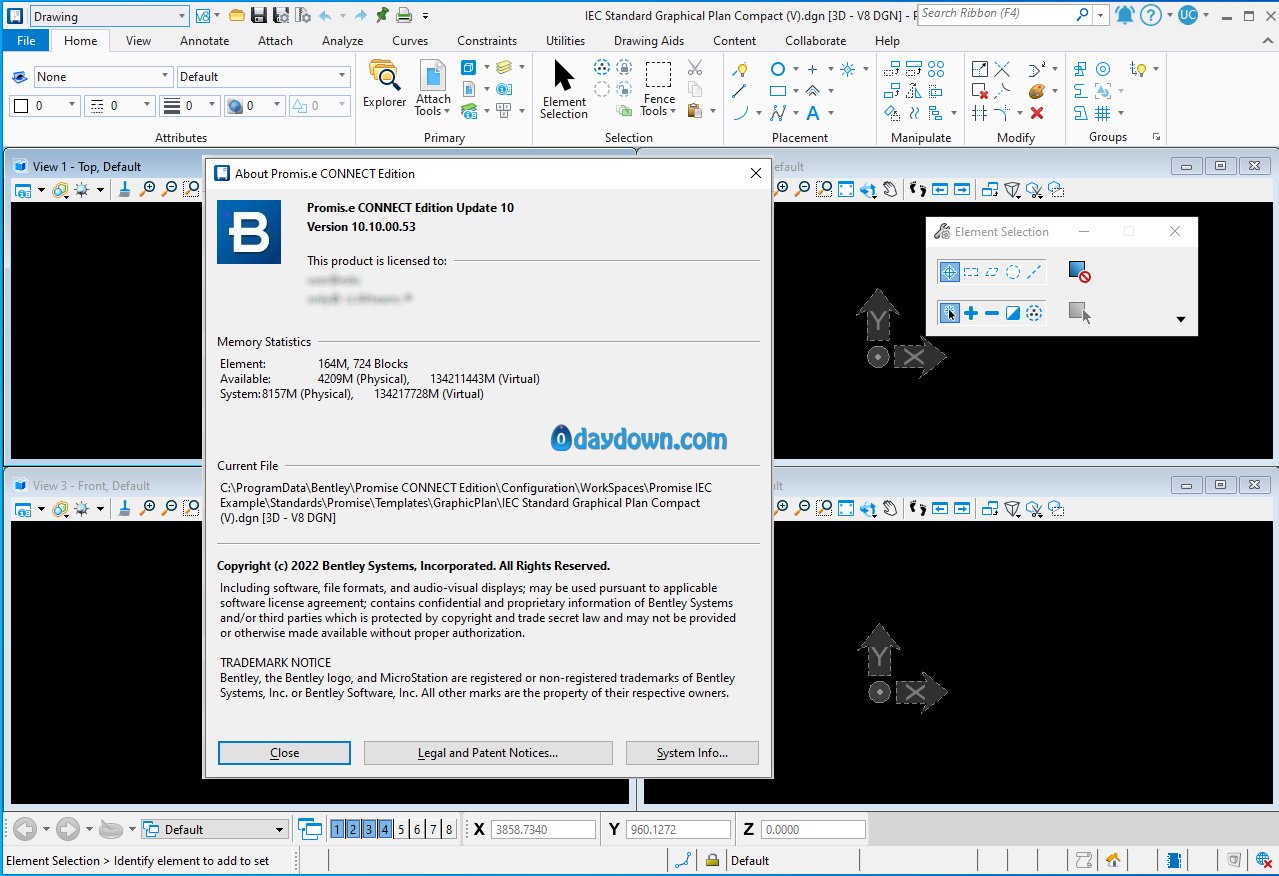Click the Attach Tools icon
This screenshot has width=1279, height=876.
(433, 87)
